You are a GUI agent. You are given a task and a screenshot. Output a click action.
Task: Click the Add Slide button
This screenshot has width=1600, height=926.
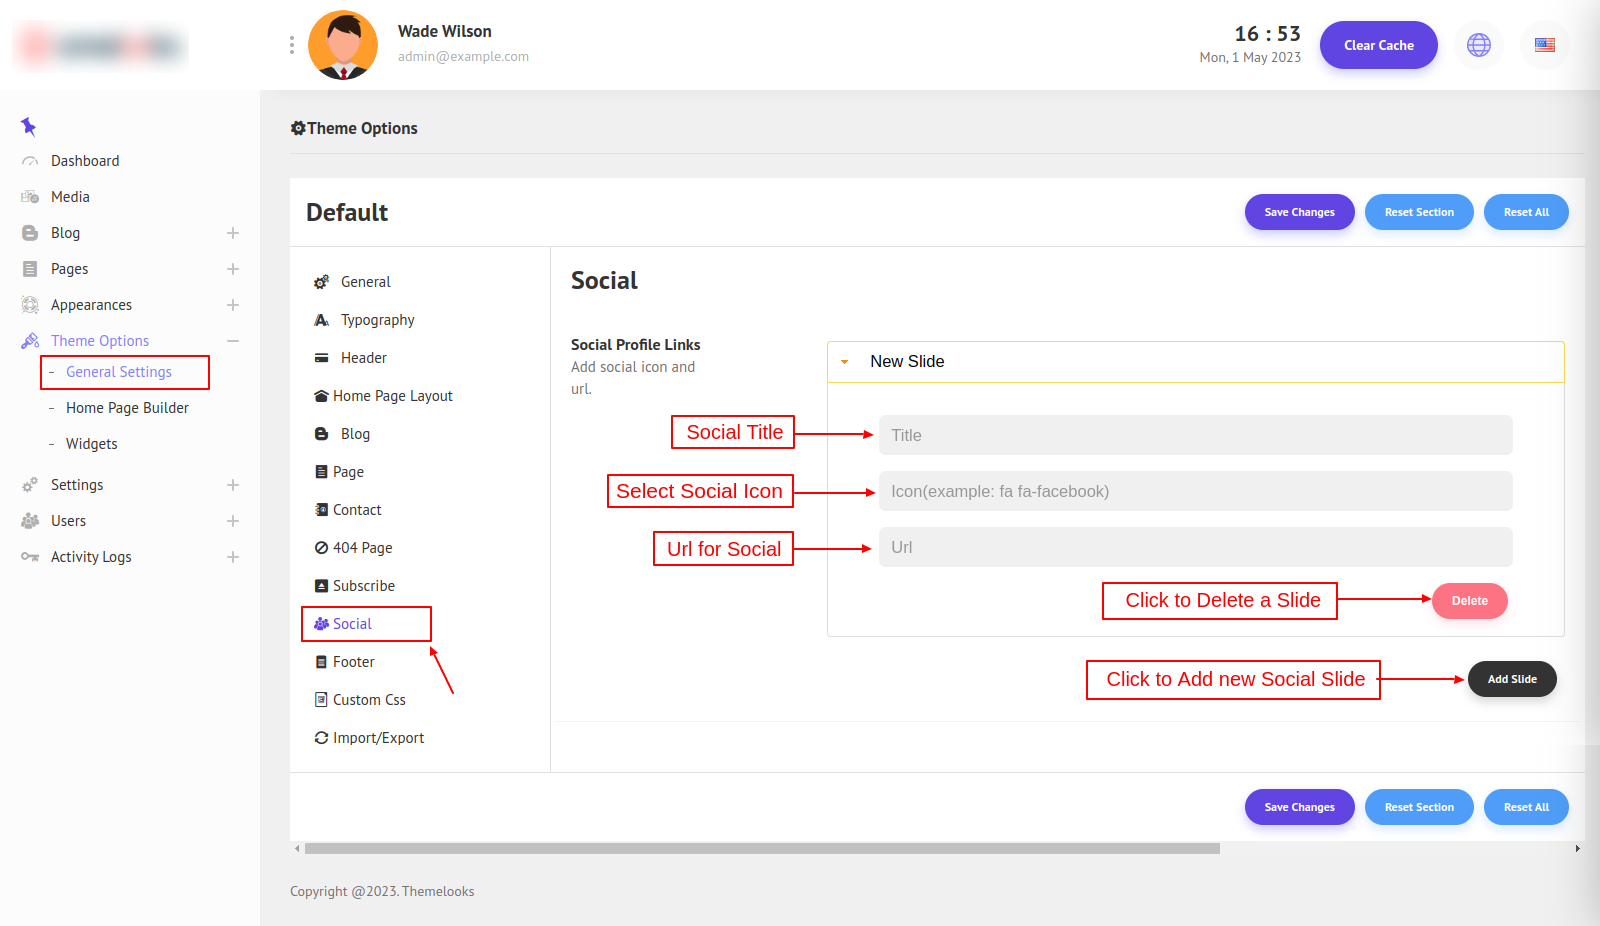coord(1511,679)
